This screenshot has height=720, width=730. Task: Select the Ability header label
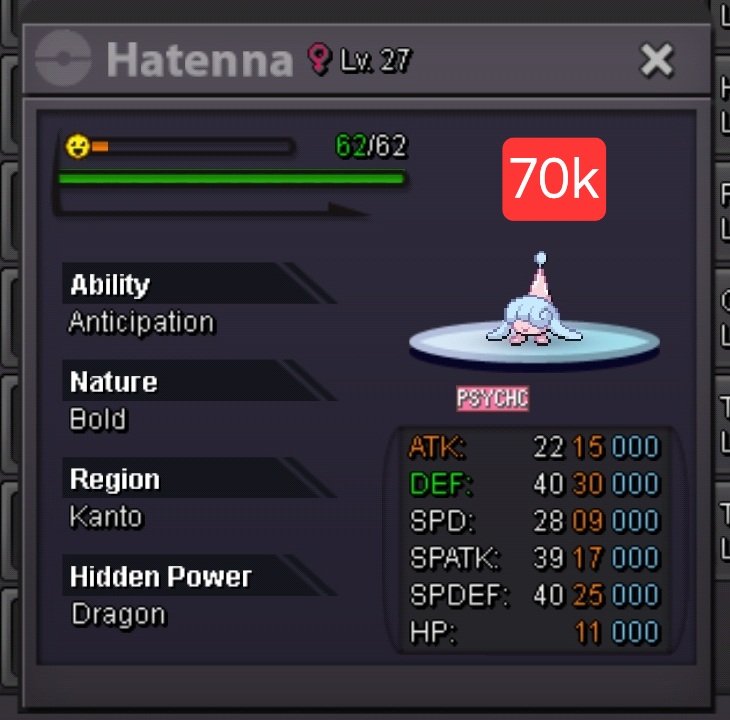click(110, 284)
